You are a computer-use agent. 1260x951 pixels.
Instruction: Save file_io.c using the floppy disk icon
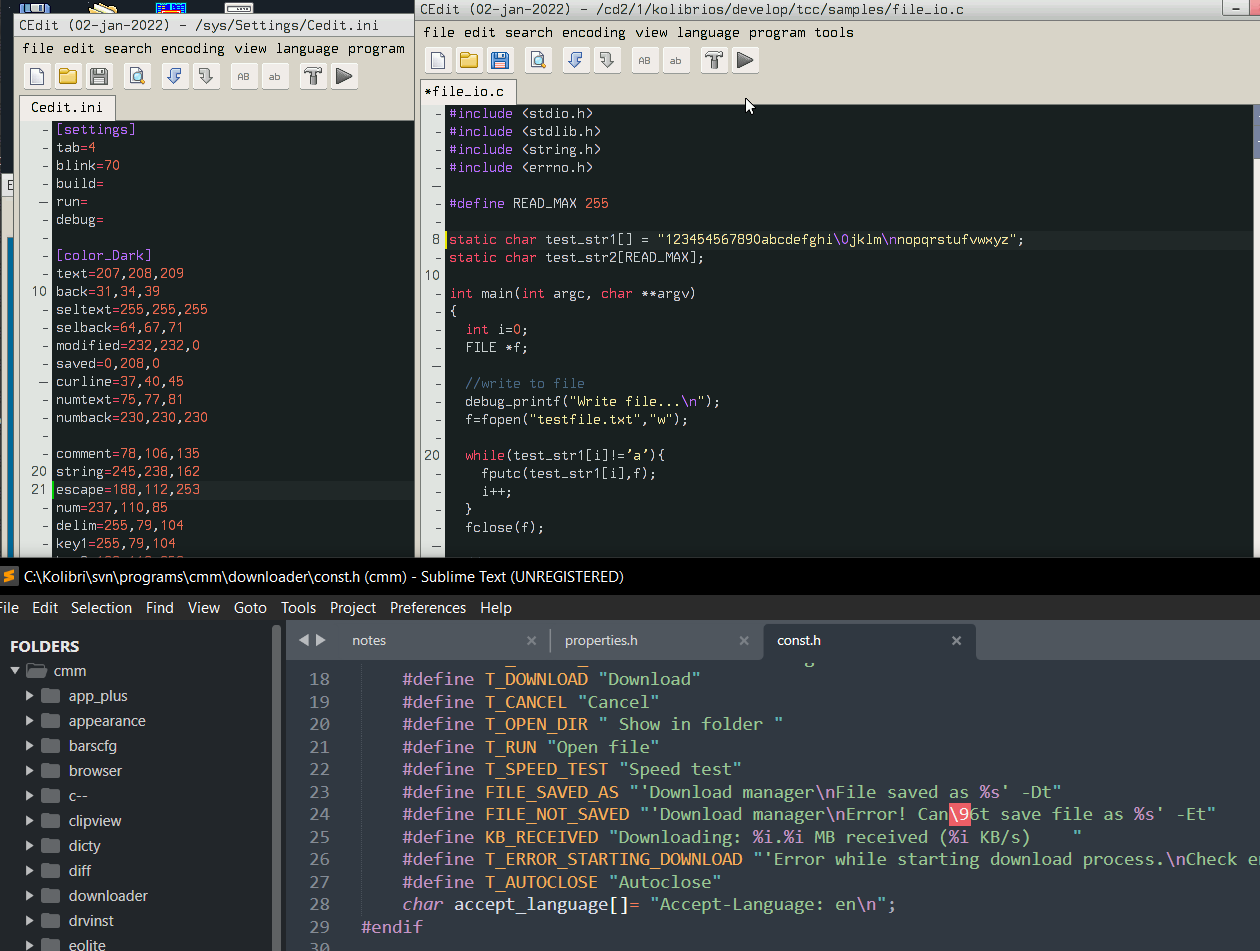[x=499, y=61]
